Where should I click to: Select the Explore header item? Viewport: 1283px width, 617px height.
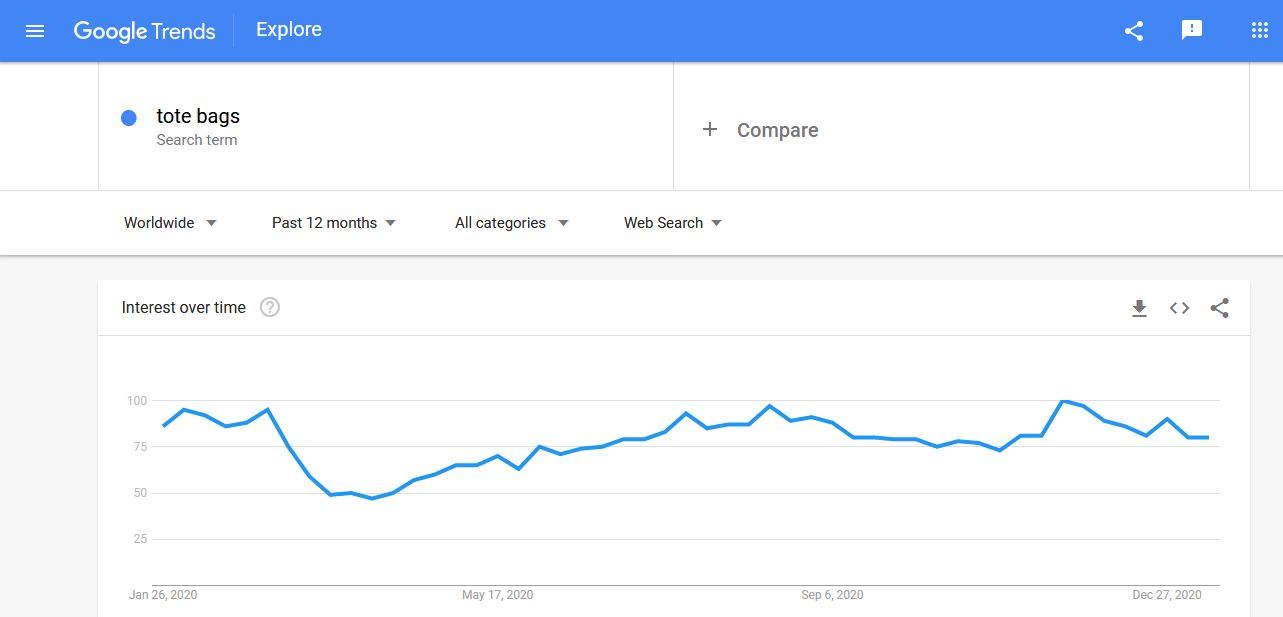pyautogui.click(x=289, y=29)
